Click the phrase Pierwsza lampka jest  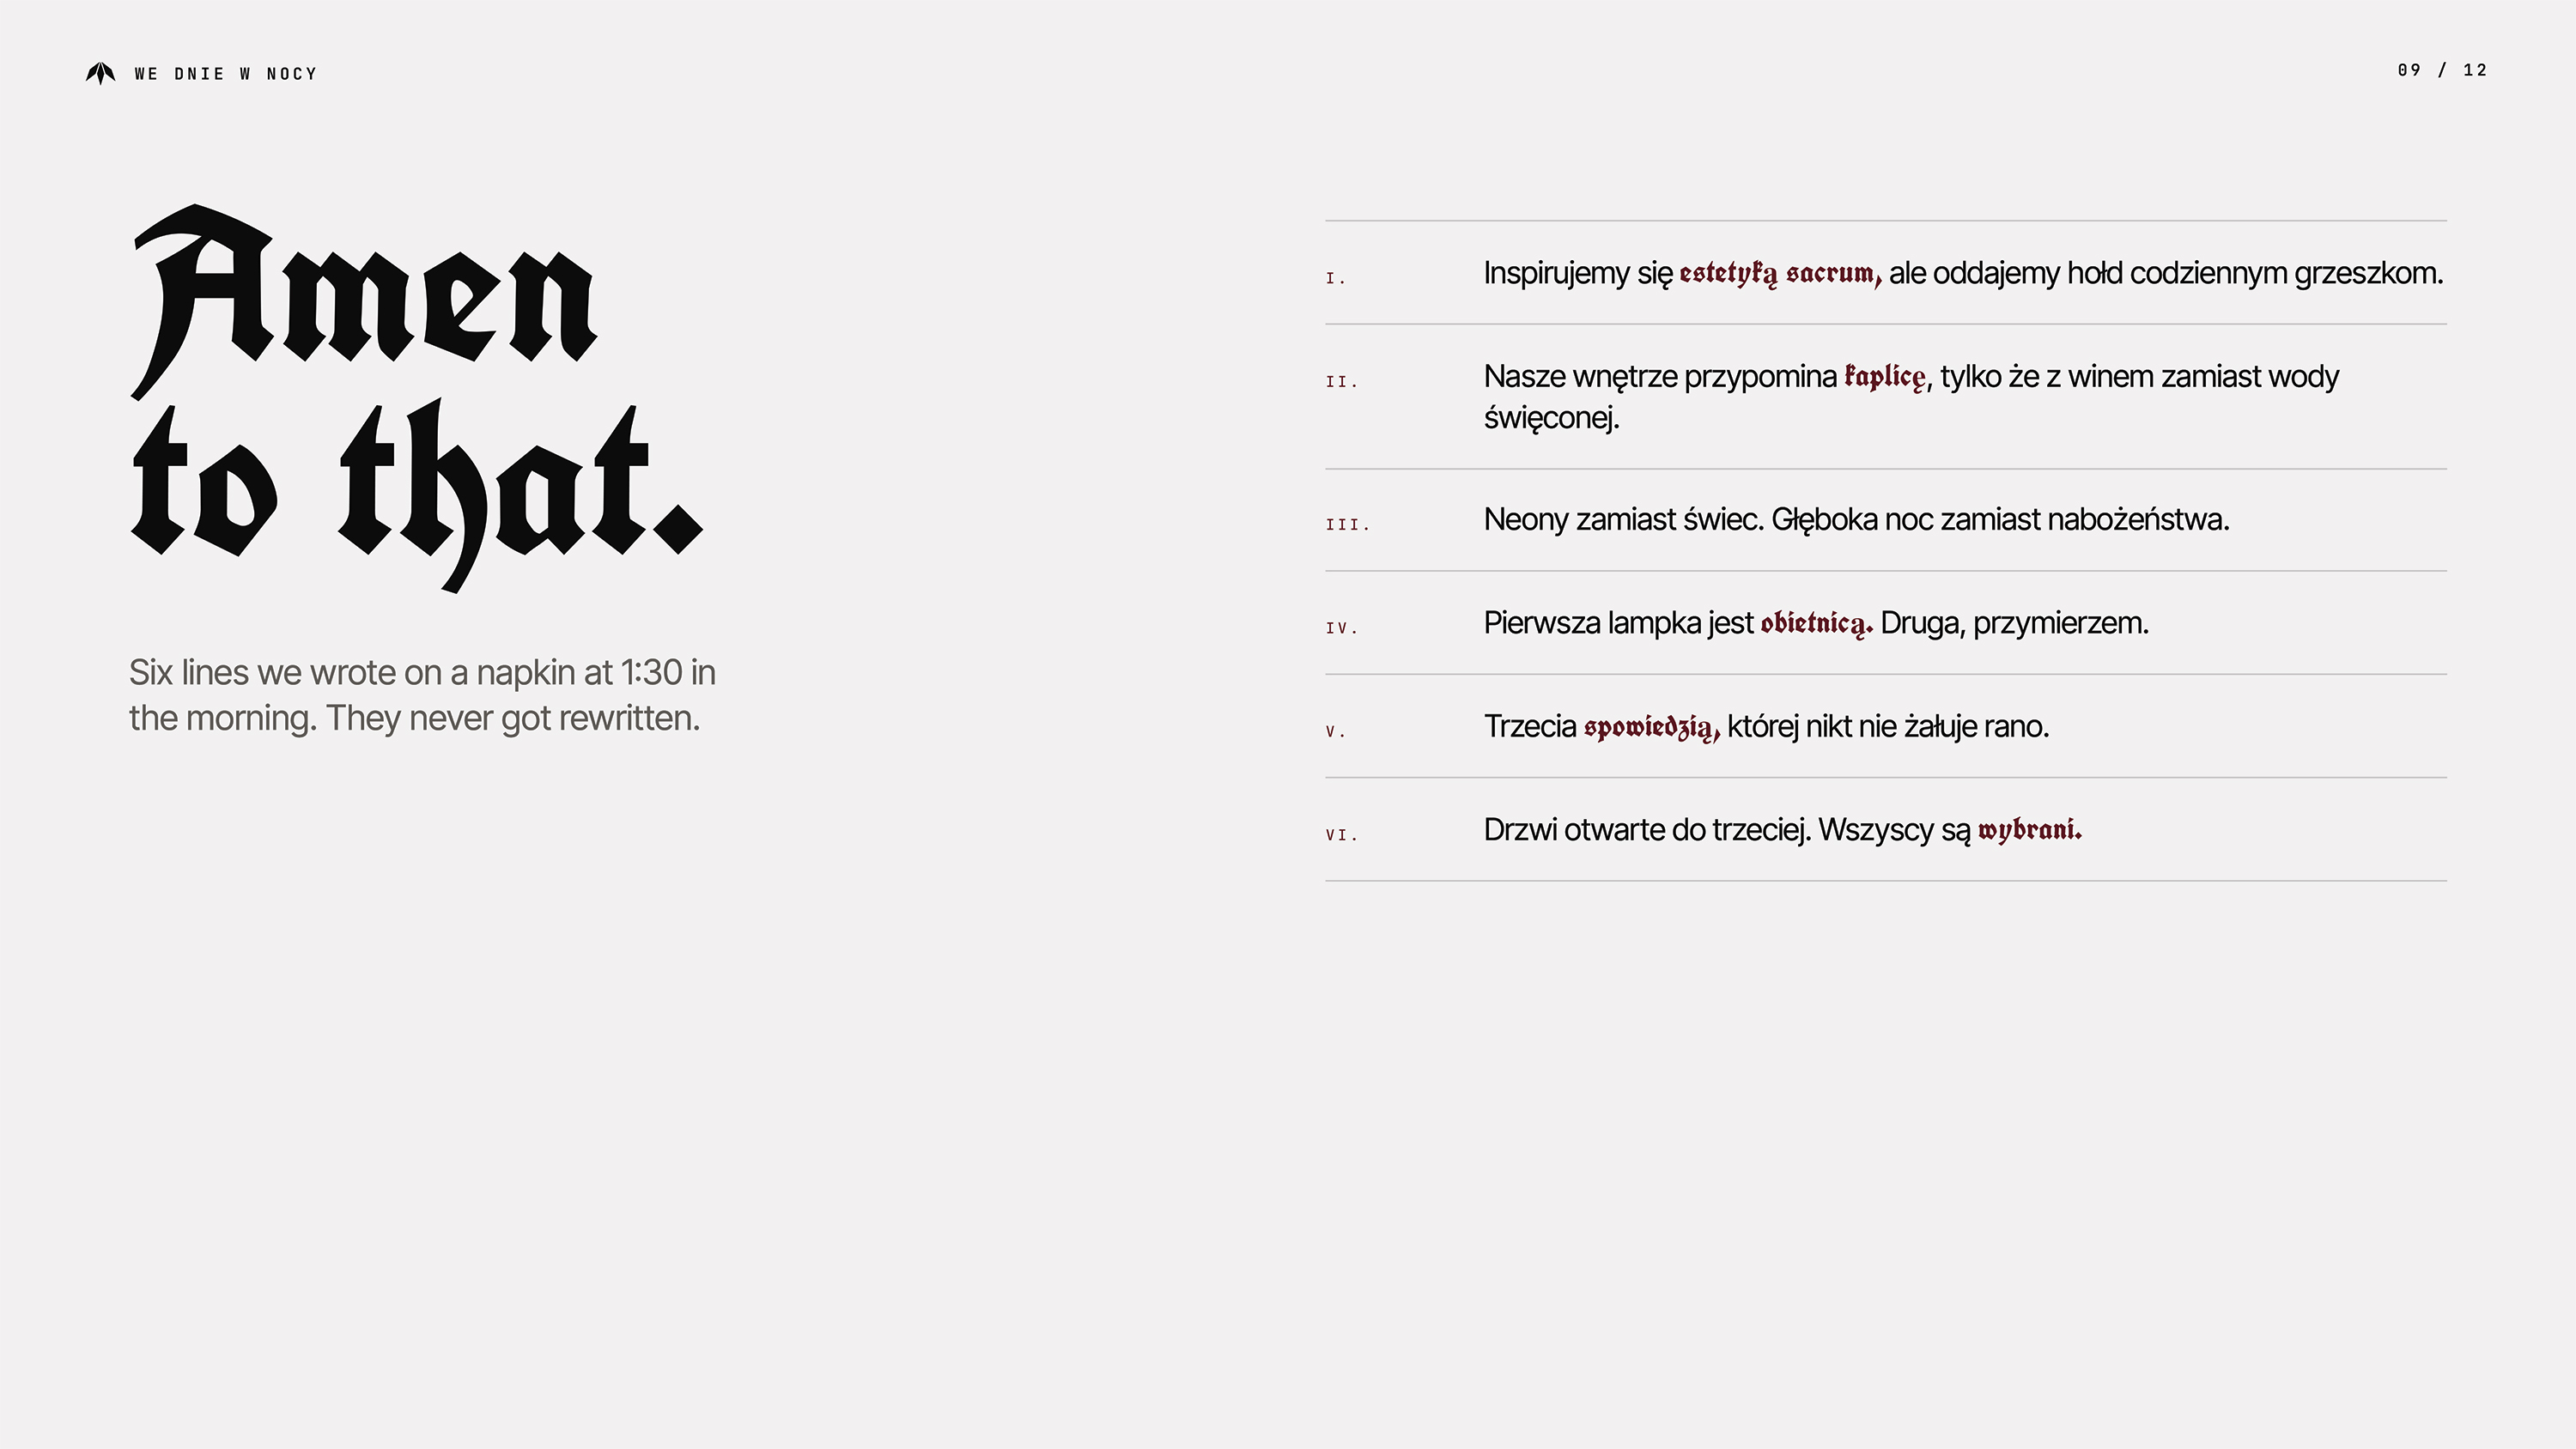coord(1618,623)
